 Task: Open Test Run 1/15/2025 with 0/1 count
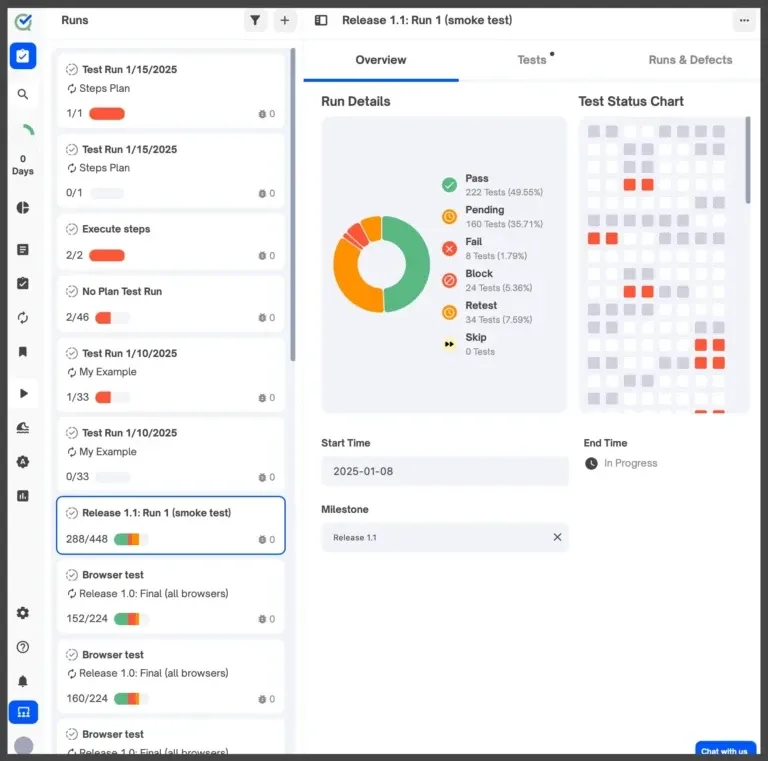170,171
